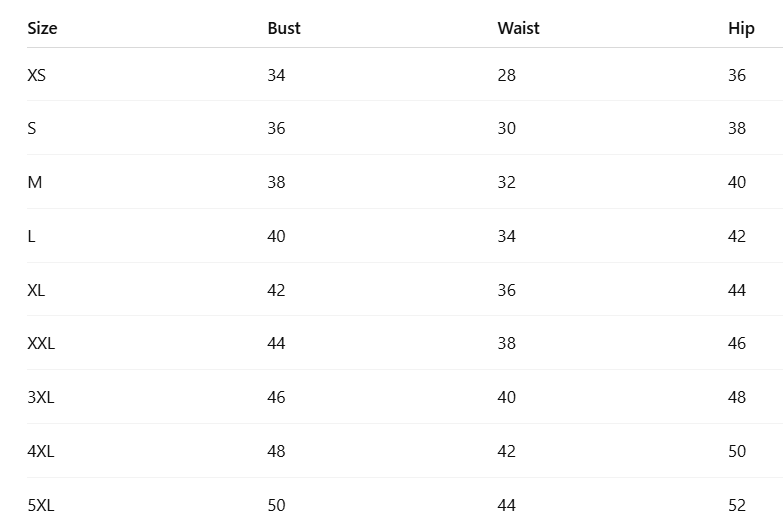Click the Waist column header
The image size is (783, 526).
click(518, 28)
